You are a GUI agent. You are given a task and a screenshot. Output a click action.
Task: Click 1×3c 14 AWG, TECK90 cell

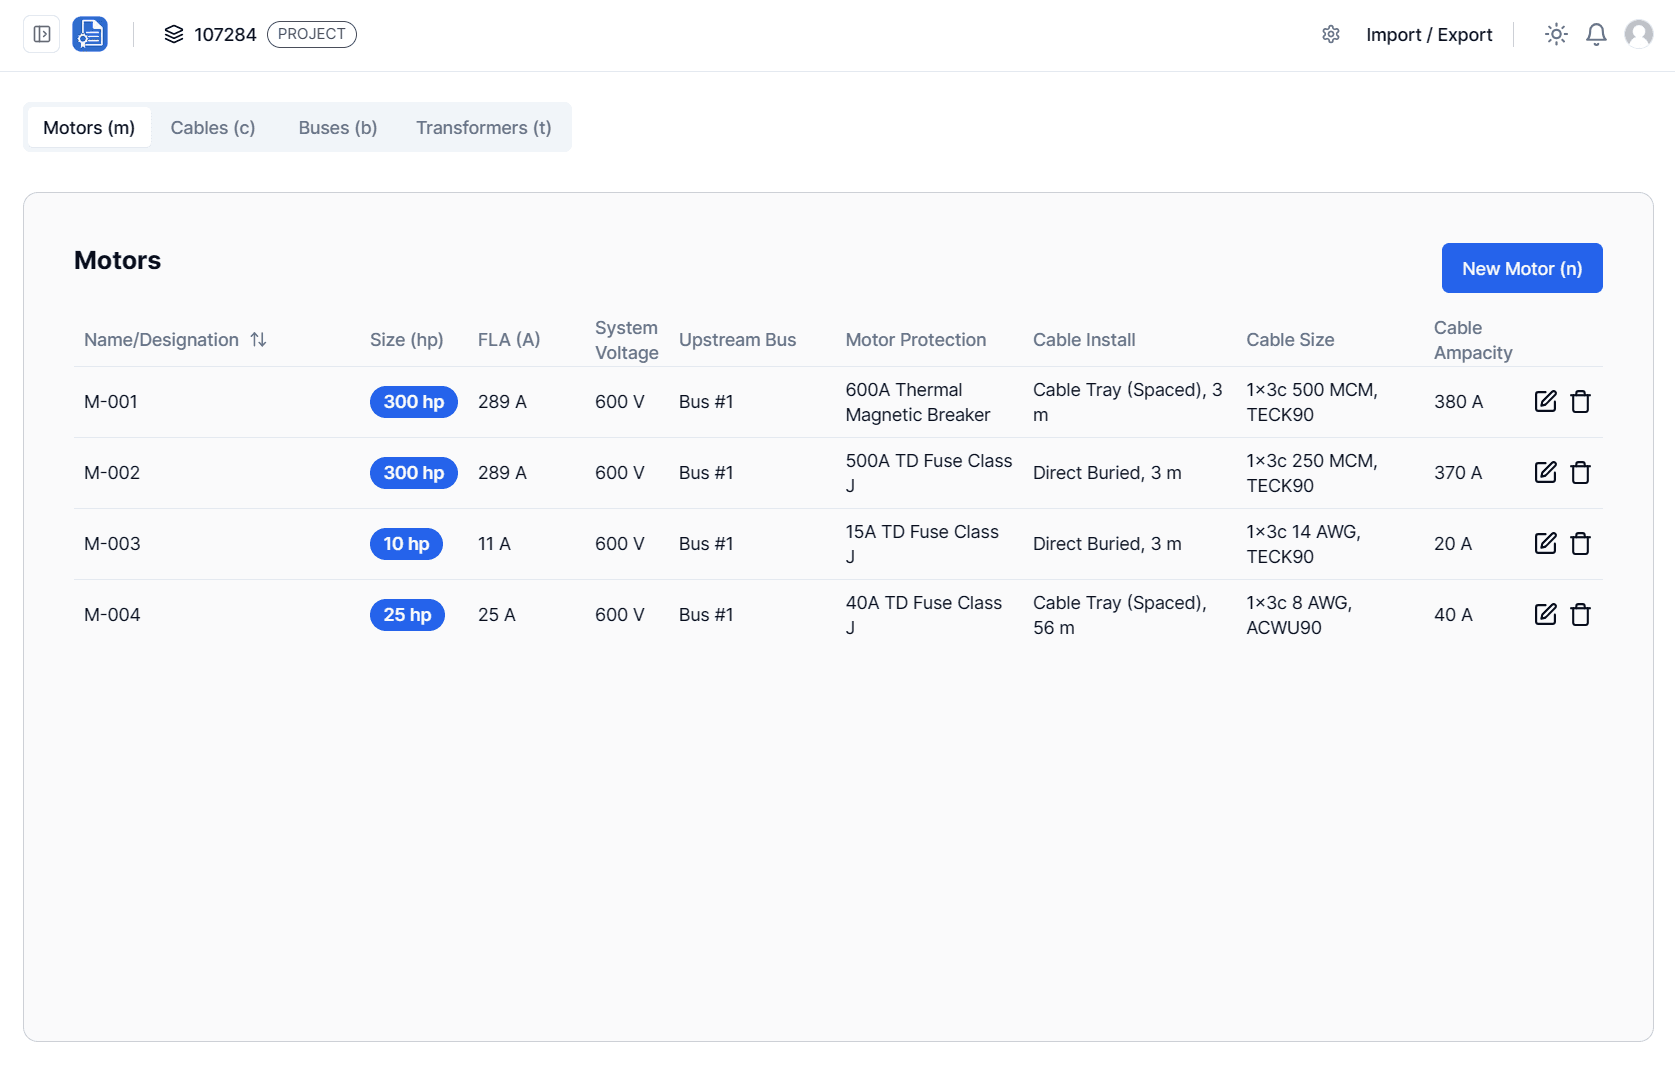click(1303, 544)
